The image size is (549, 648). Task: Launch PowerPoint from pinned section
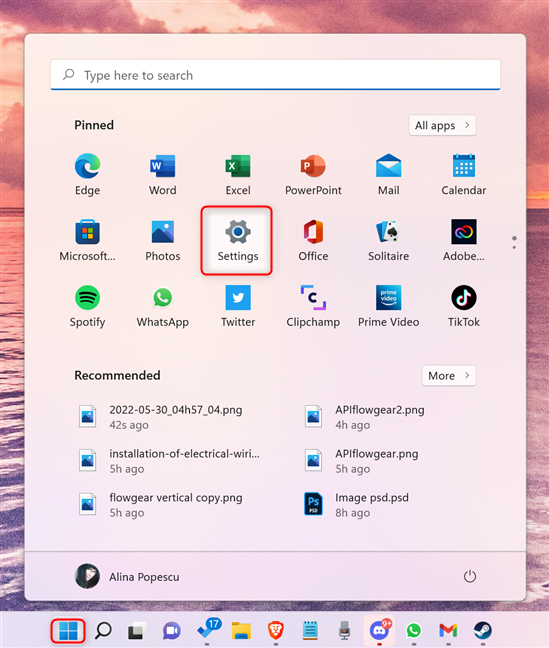(313, 174)
